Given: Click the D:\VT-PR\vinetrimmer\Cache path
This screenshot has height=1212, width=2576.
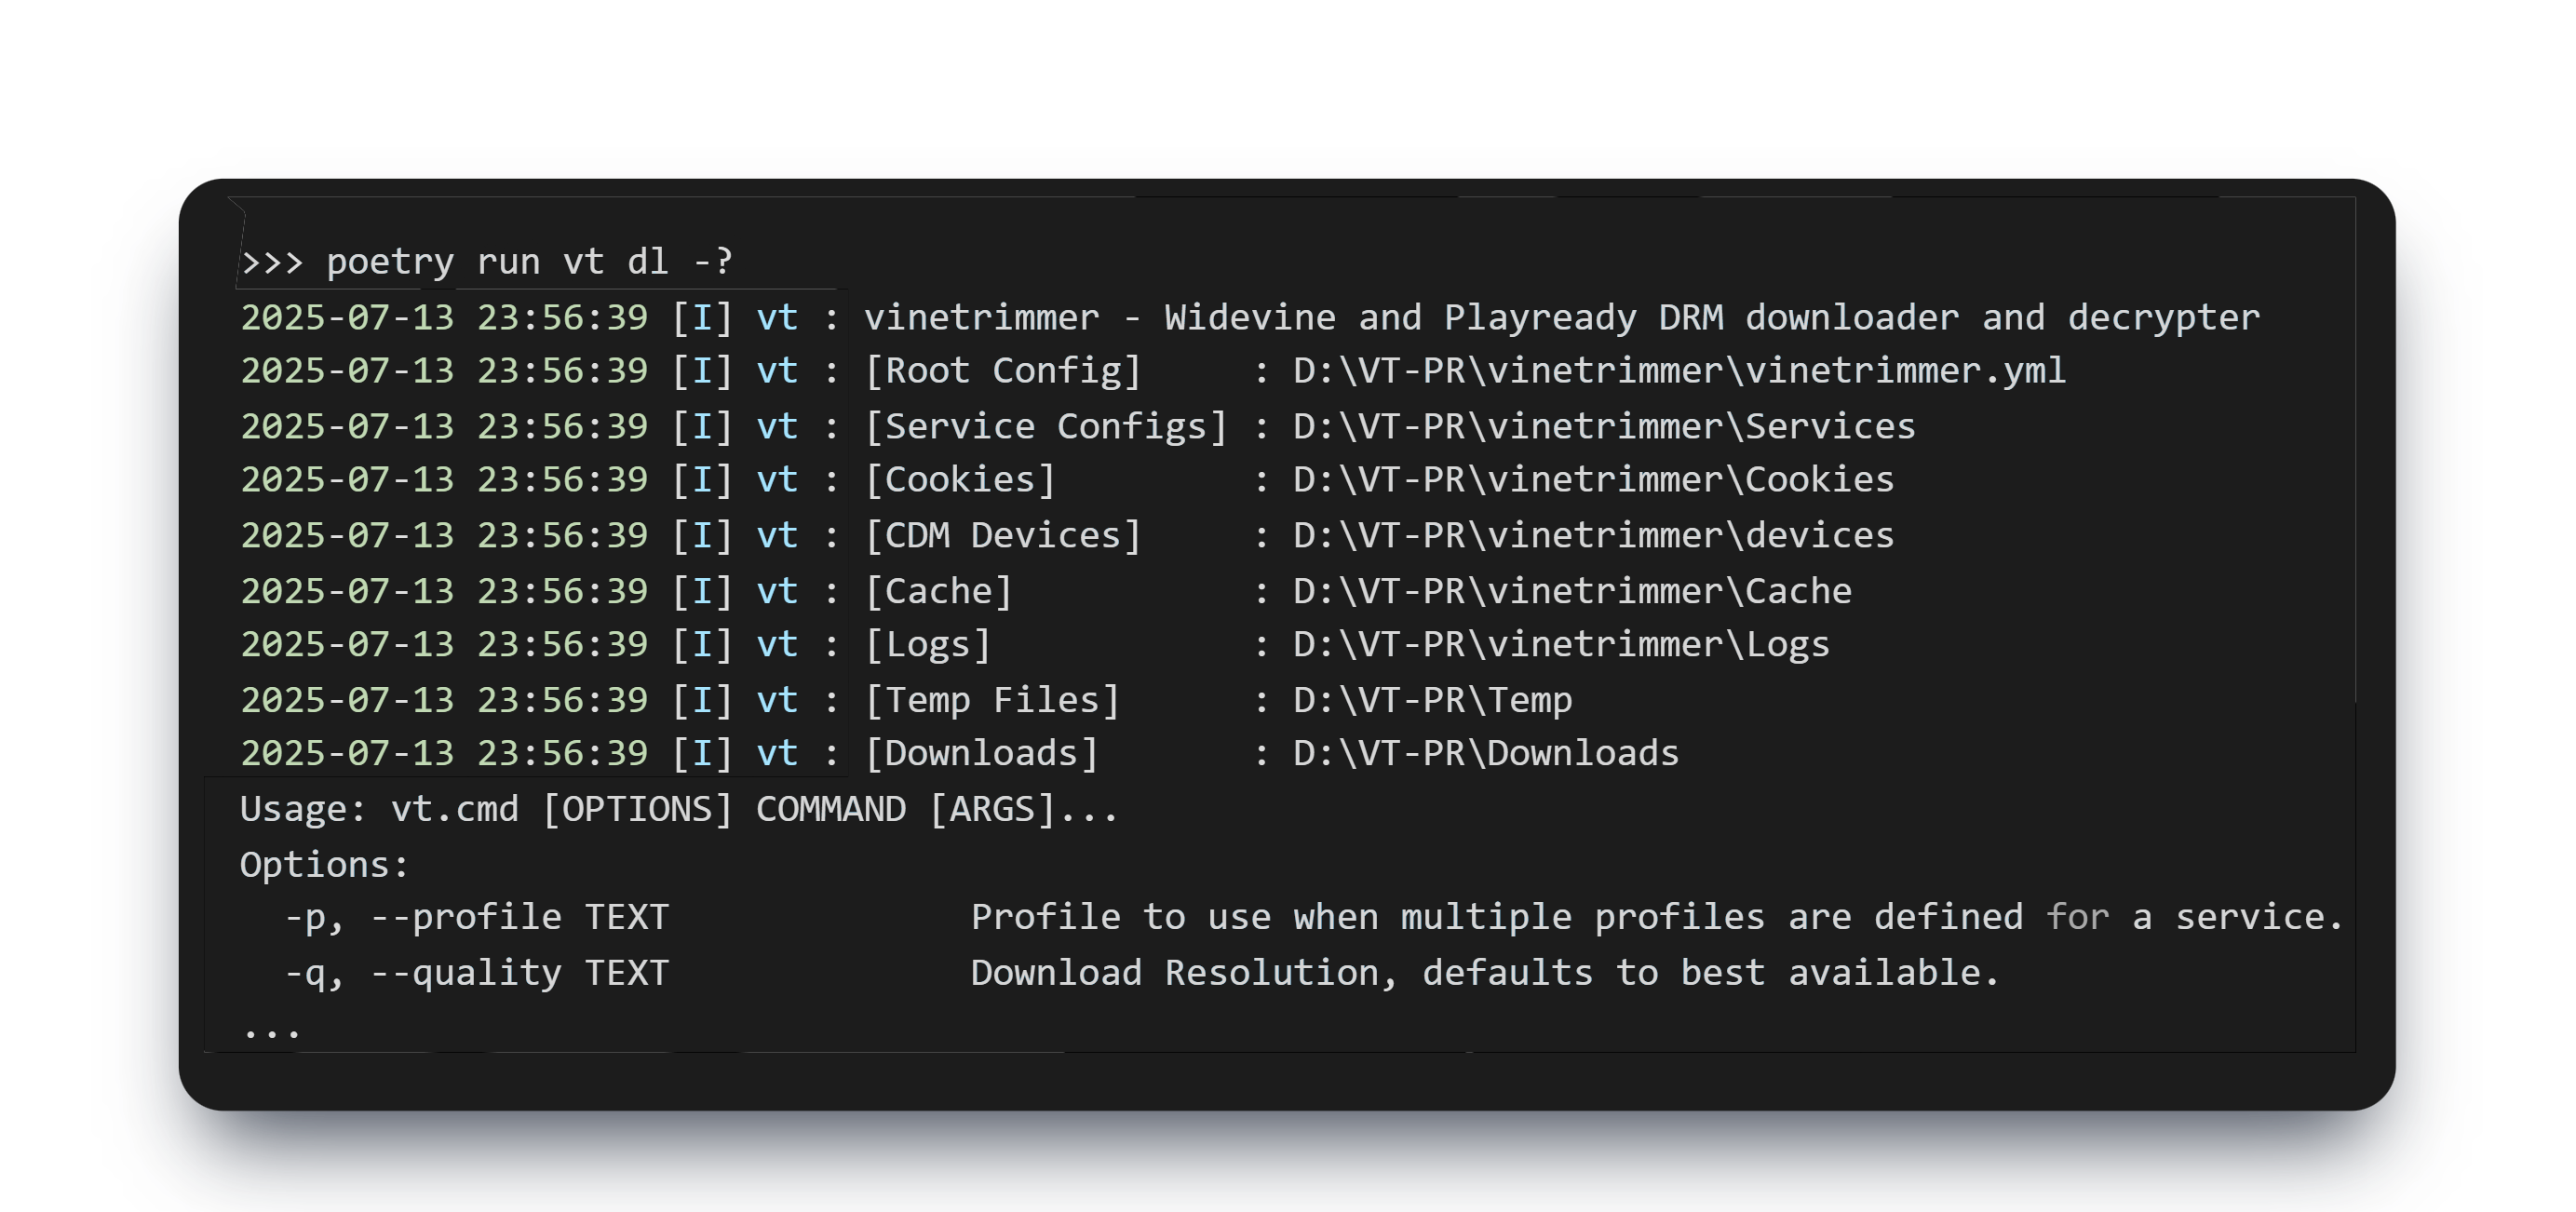Looking at the screenshot, I should (1571, 591).
